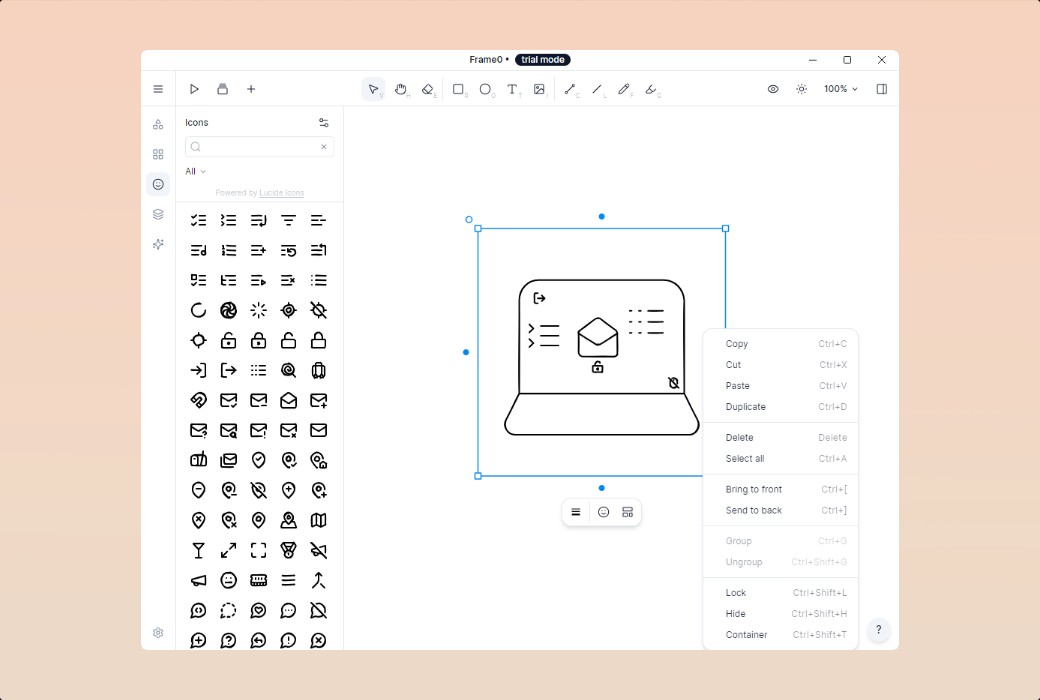Click Bring to front in context menu

(x=754, y=489)
